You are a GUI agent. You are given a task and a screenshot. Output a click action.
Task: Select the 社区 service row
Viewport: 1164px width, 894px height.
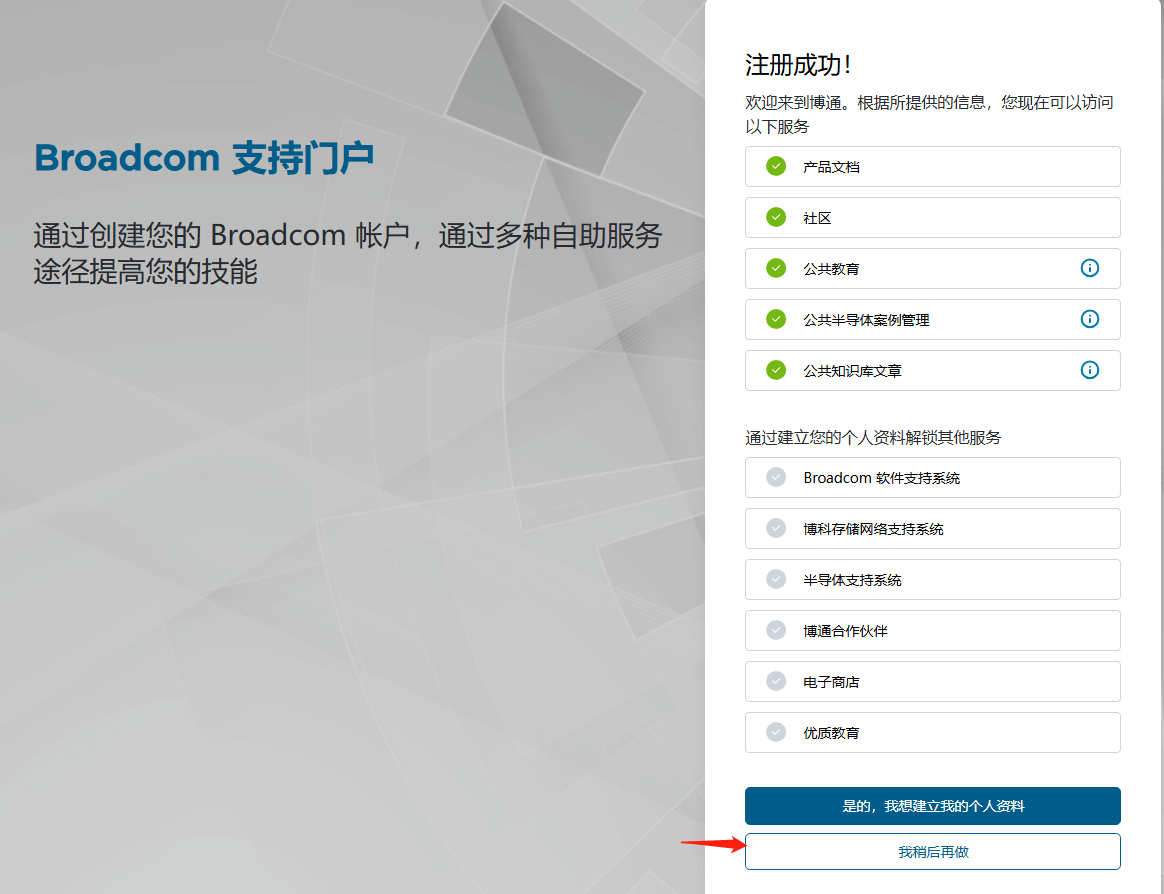click(x=932, y=217)
